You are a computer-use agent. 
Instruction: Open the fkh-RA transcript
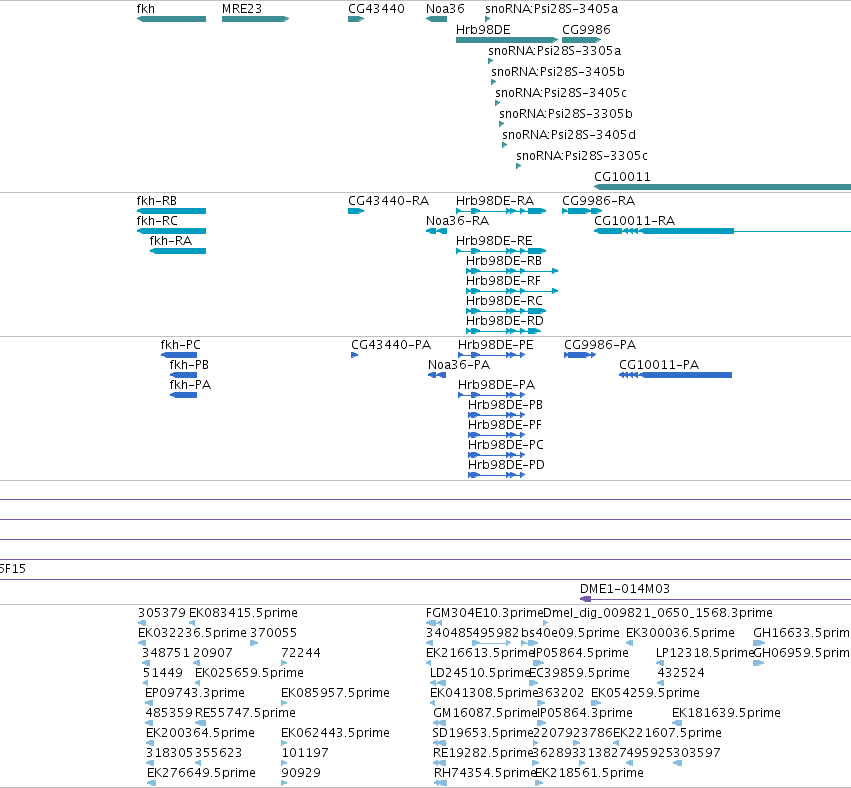point(178,251)
